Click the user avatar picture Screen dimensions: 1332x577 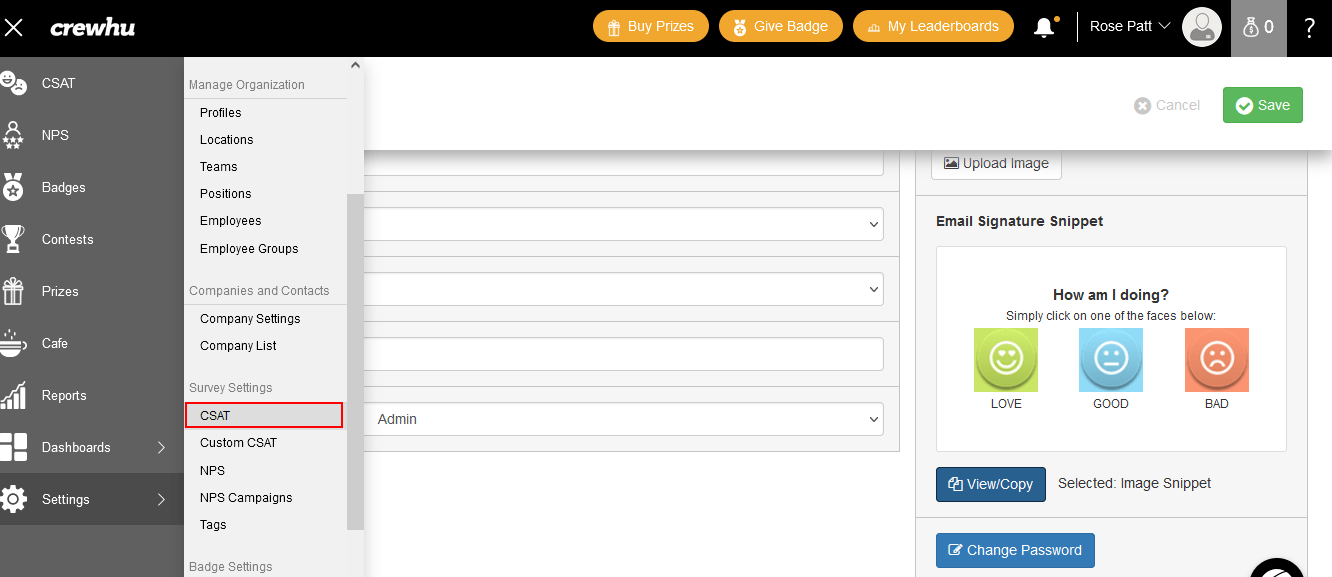(1201, 27)
